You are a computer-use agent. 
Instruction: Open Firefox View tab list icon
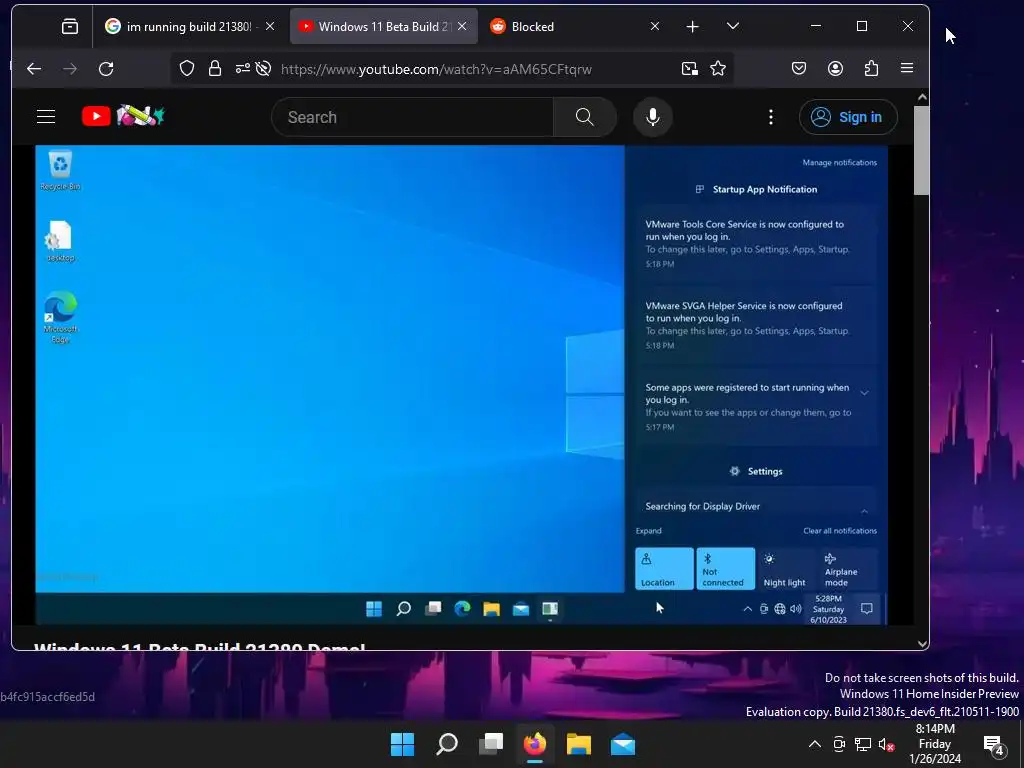[69, 26]
